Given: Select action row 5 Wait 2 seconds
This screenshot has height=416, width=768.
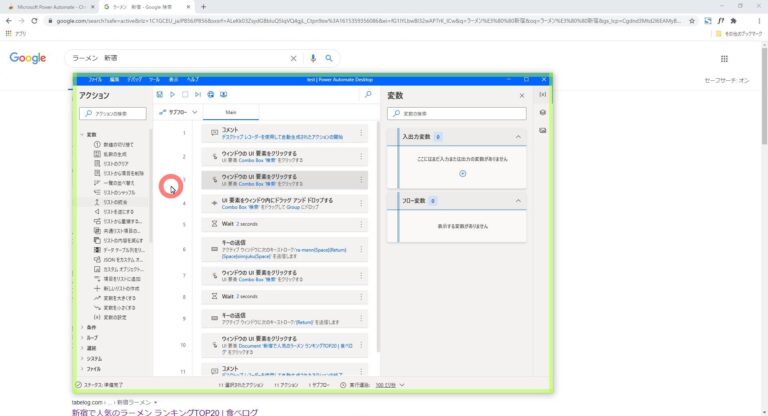Looking at the screenshot, I should tap(284, 224).
